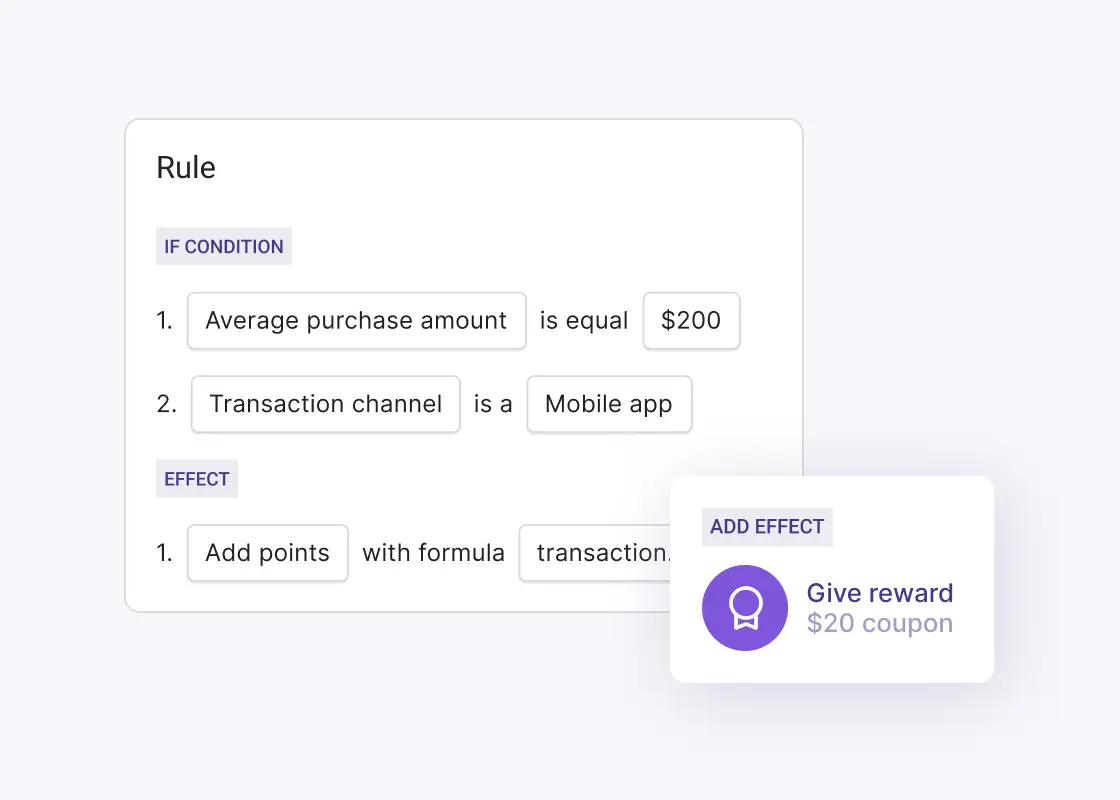Click the $20 coupon text
The image size is (1120, 800).
coord(879,623)
